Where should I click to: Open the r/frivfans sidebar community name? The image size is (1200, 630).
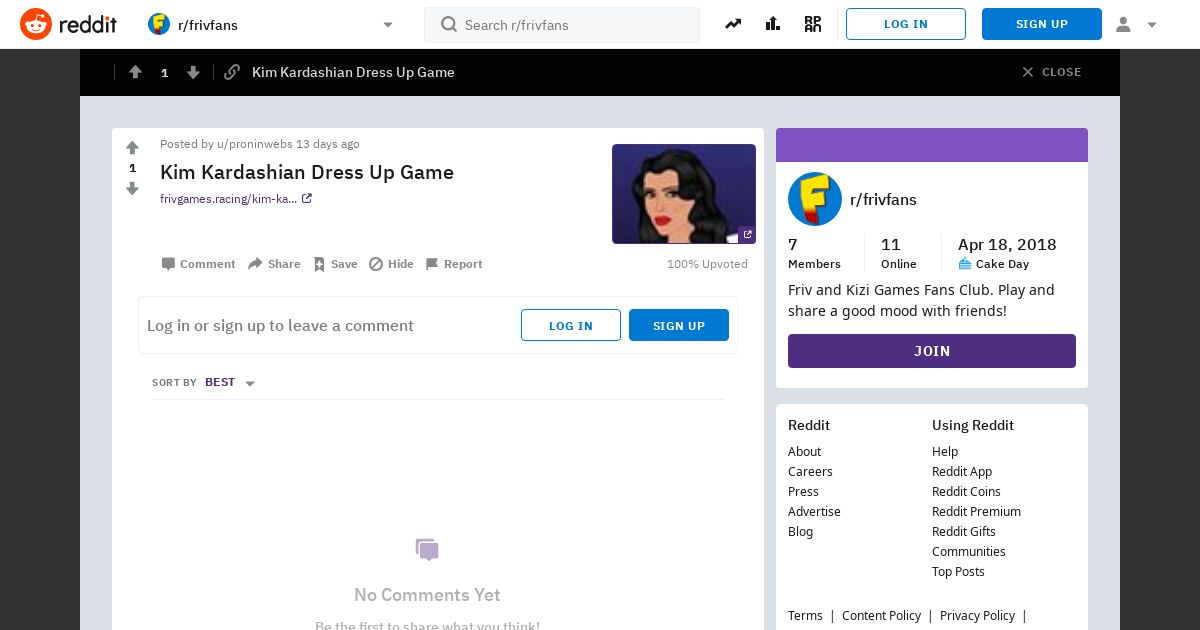pyautogui.click(x=883, y=199)
